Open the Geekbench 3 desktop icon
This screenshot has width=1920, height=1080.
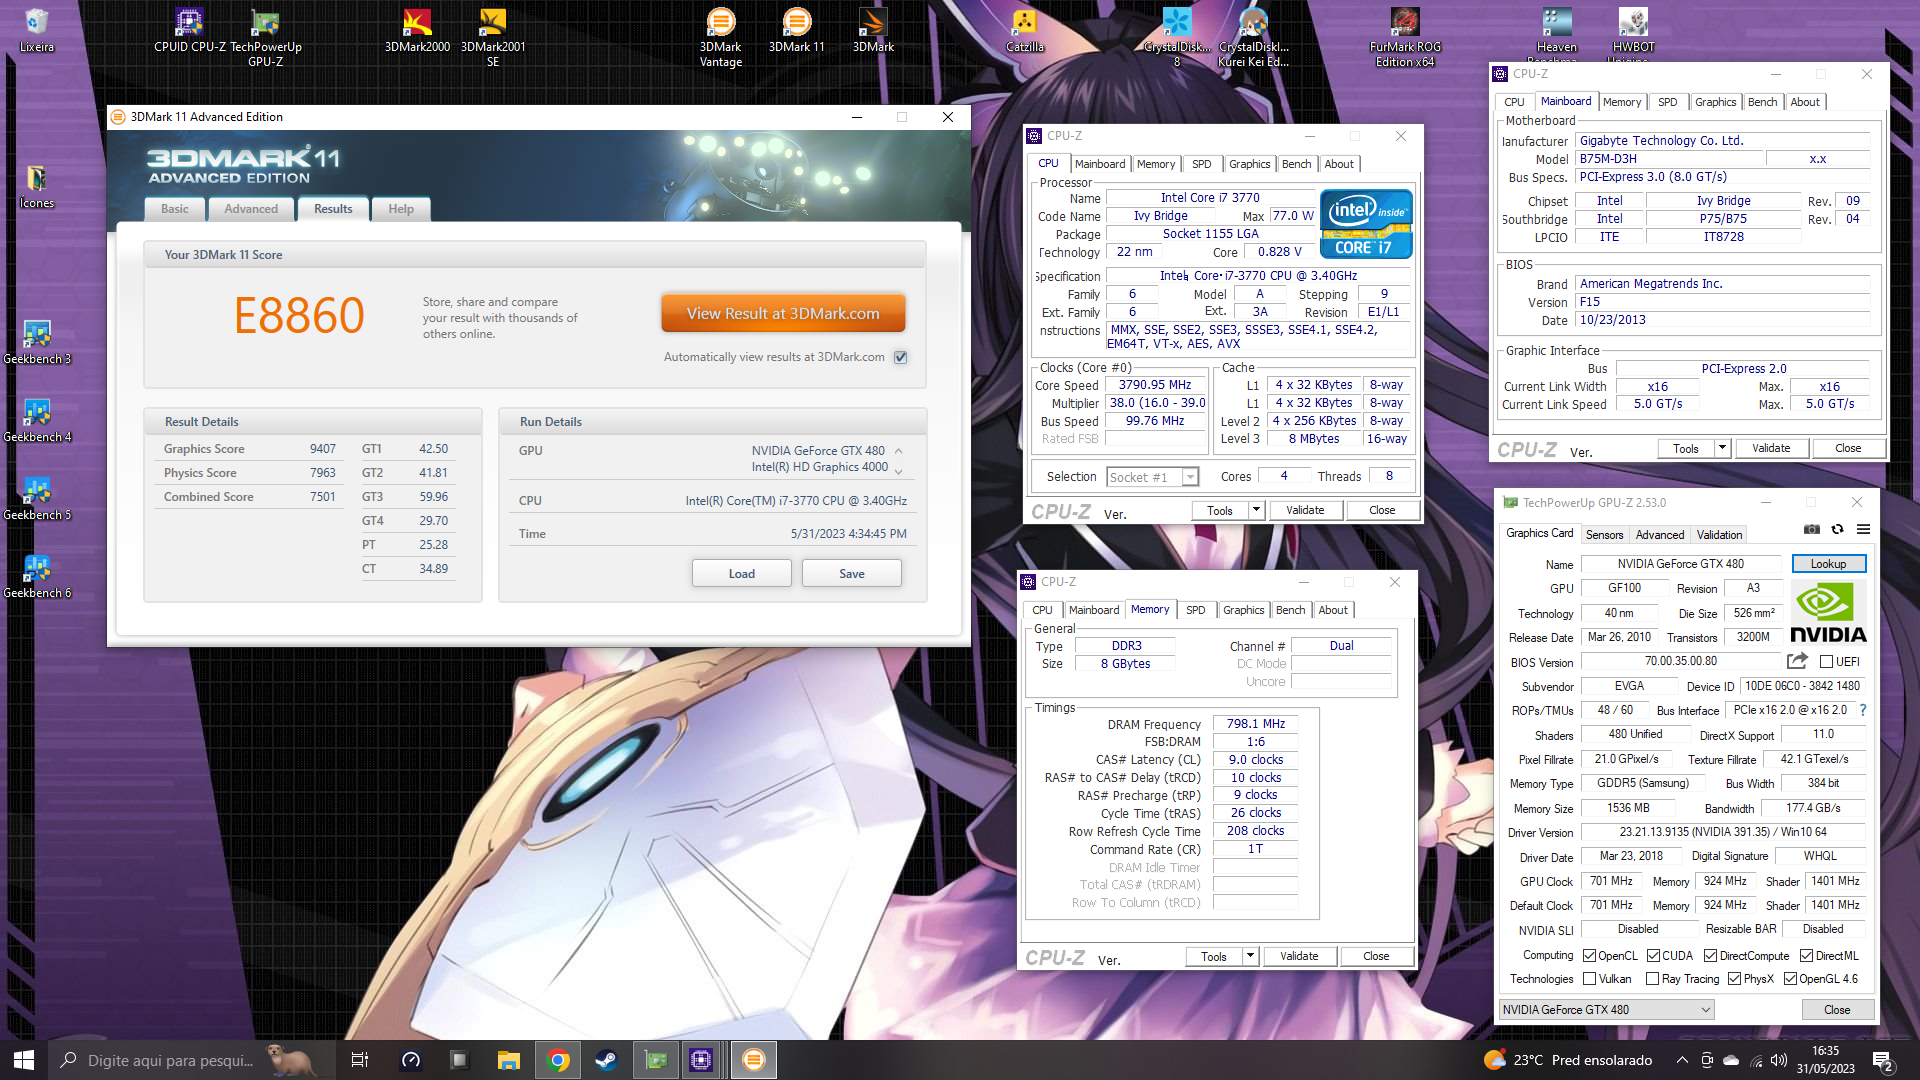point(37,343)
